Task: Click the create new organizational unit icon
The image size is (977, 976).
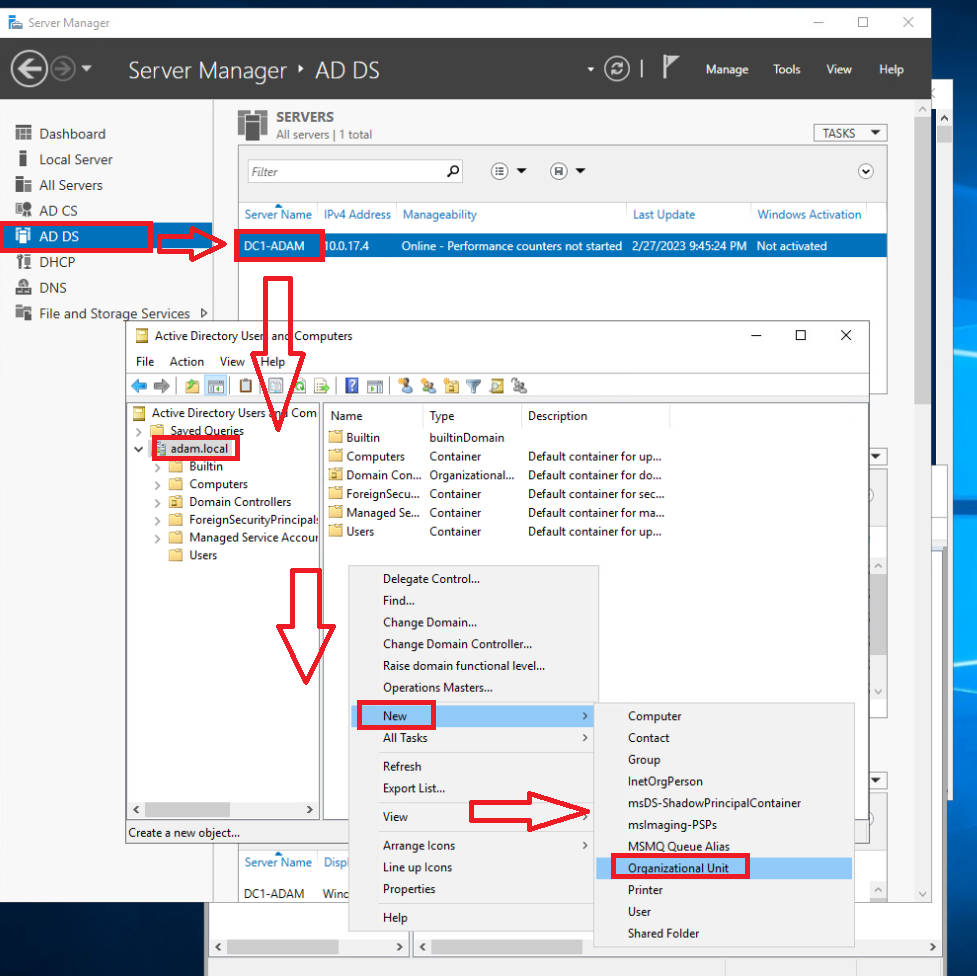Action: click(x=451, y=386)
